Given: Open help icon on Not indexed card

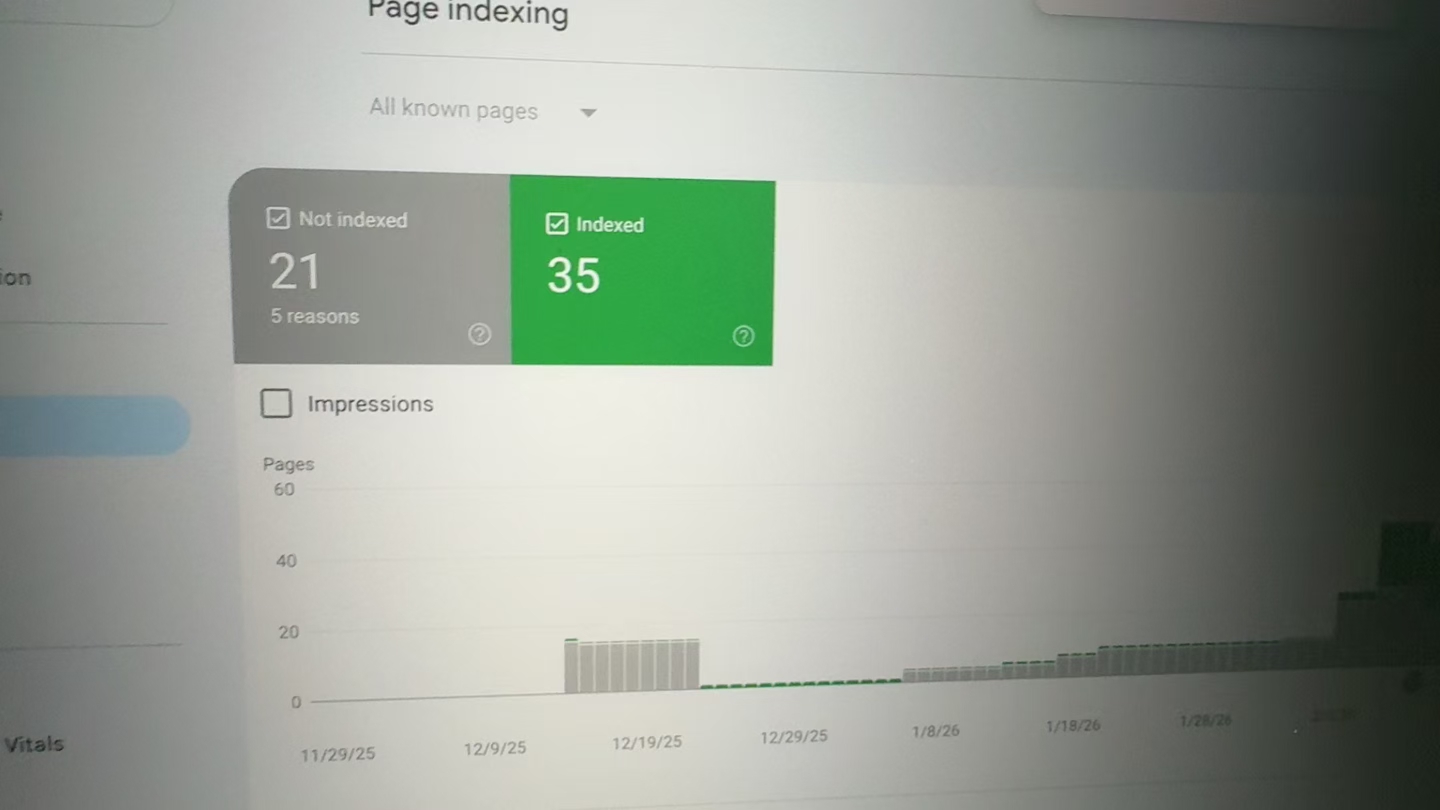Looking at the screenshot, I should [480, 334].
